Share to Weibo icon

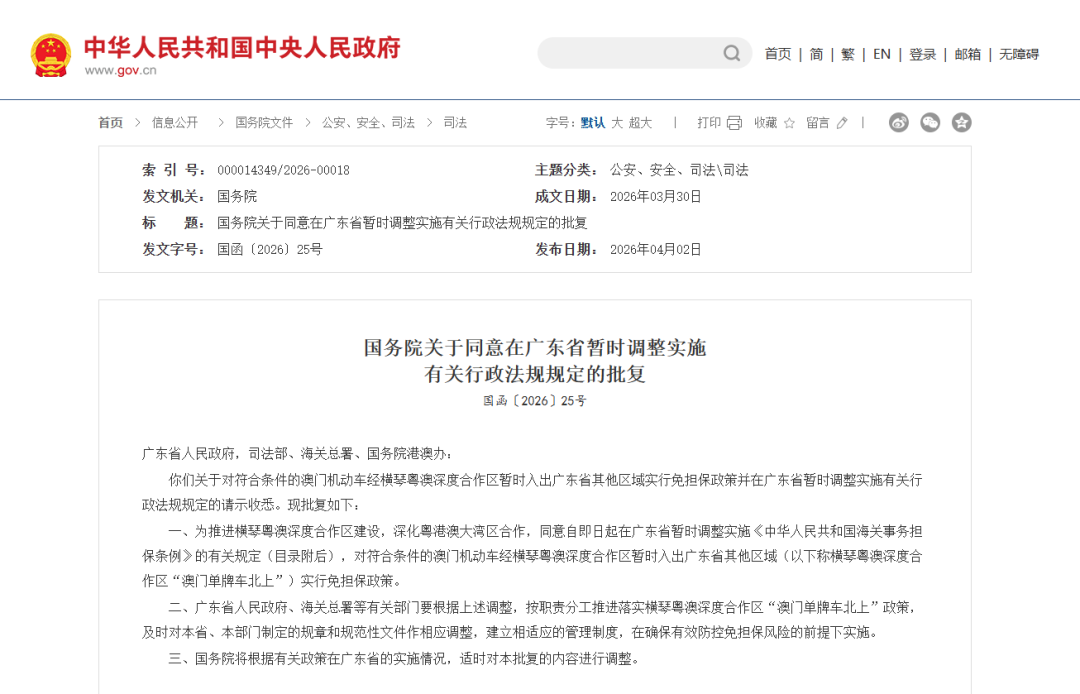[899, 123]
